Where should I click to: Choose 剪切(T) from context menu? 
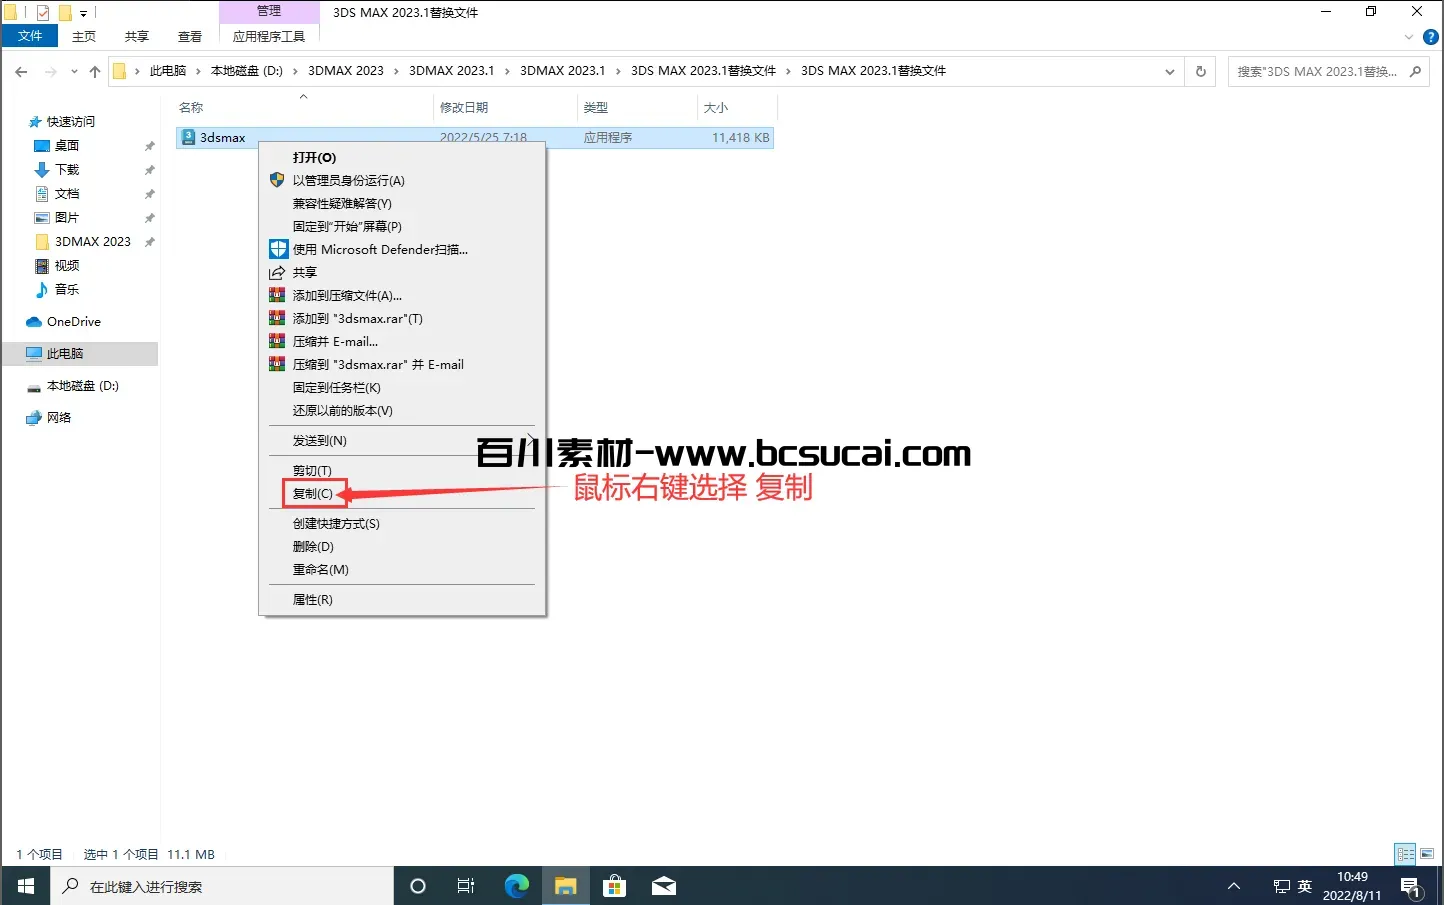(x=402, y=471)
